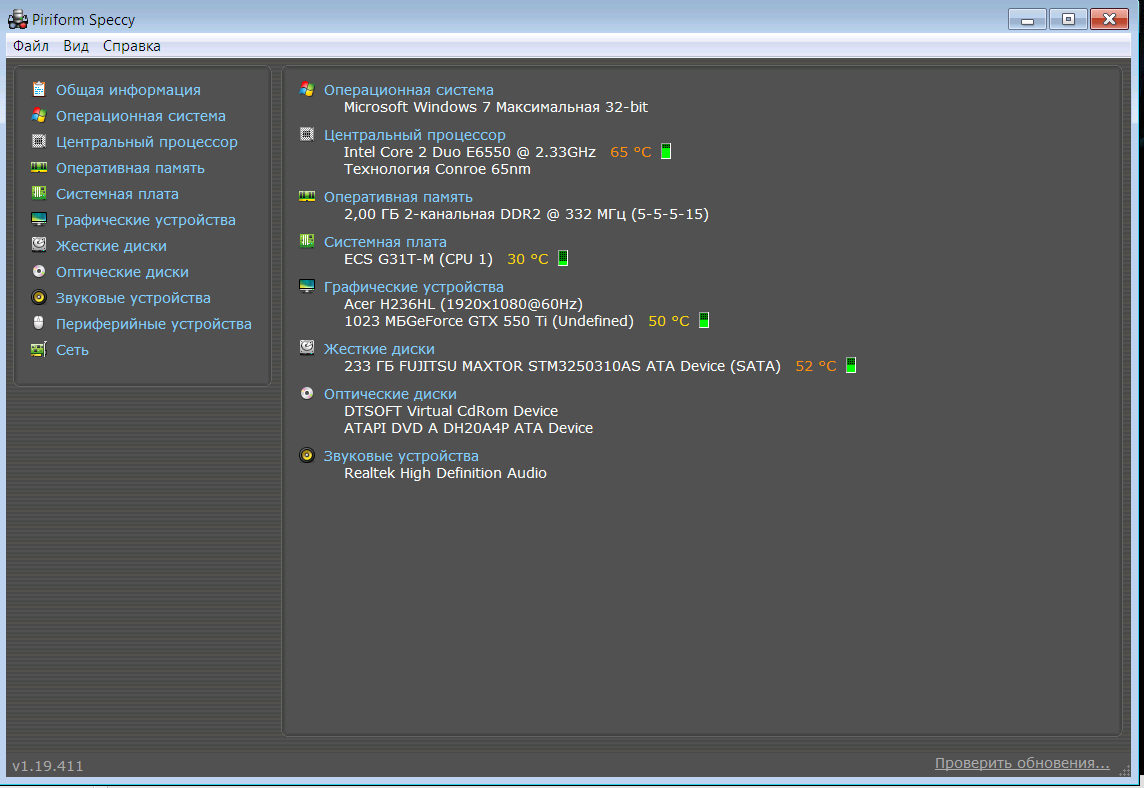The height and width of the screenshot is (788, 1144).
Task: Click the hard disk temperature indicator by 52 °C
Action: 851,366
